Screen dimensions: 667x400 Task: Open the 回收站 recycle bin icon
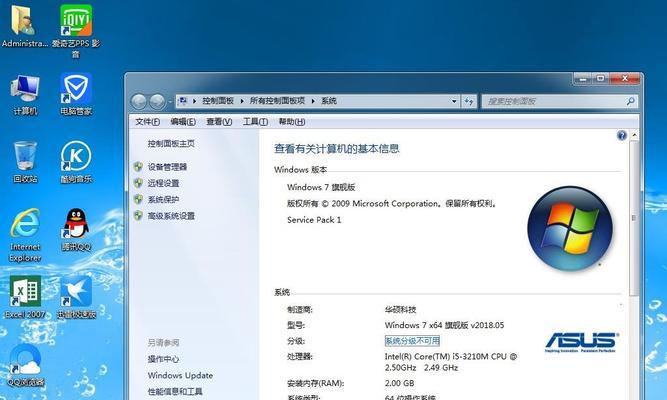point(25,162)
